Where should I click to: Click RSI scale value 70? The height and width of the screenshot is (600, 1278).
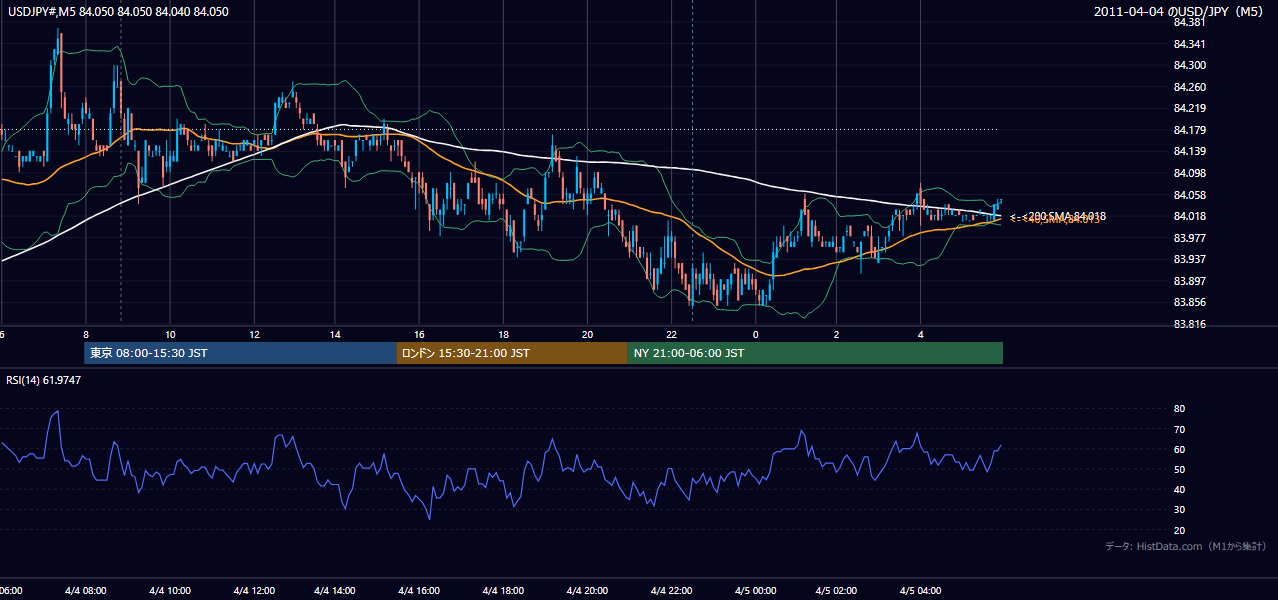click(x=1179, y=429)
